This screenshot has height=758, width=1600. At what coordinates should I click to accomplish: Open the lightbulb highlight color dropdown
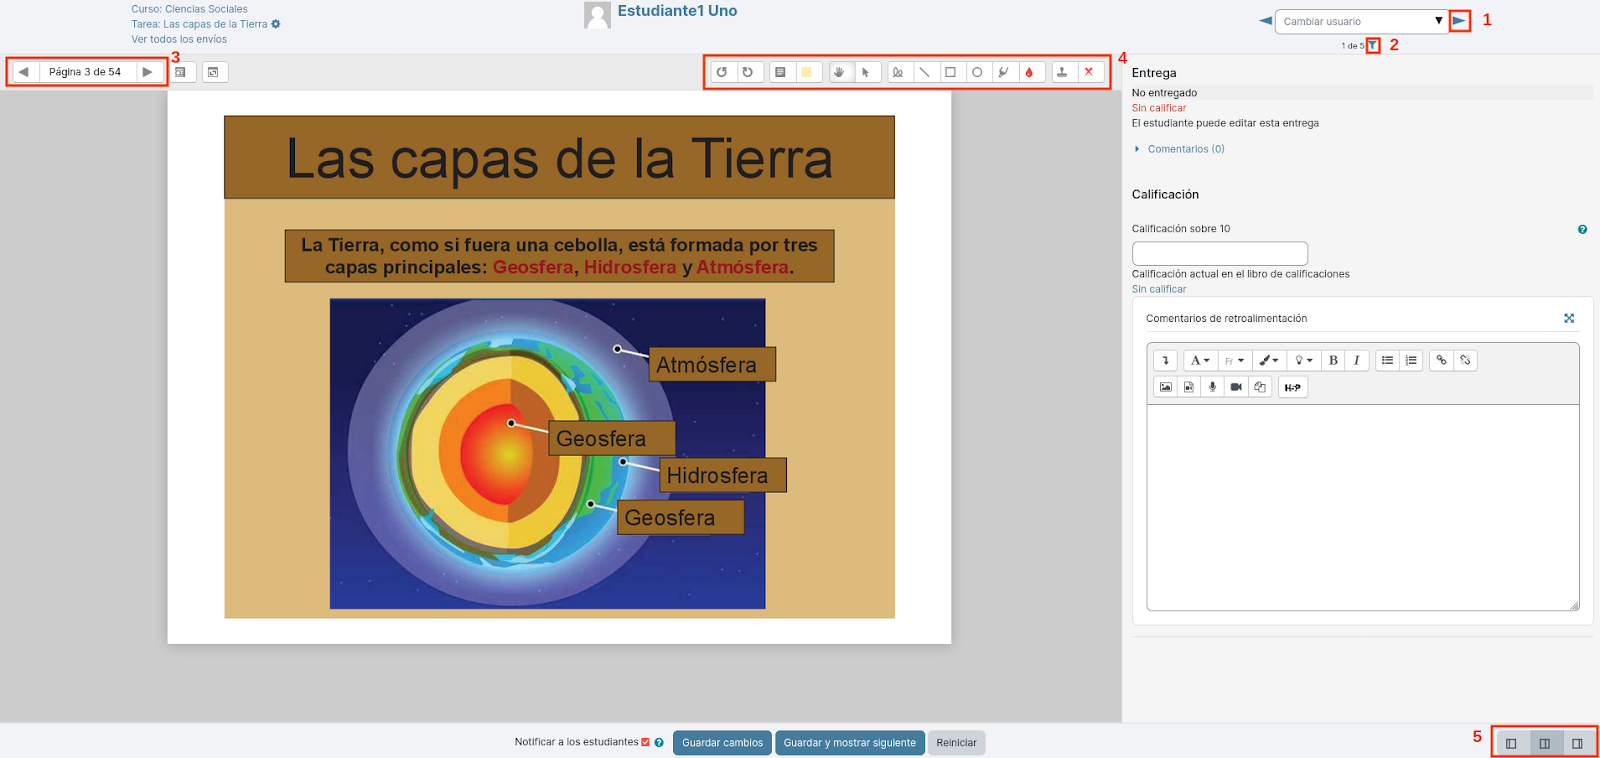pos(1303,360)
